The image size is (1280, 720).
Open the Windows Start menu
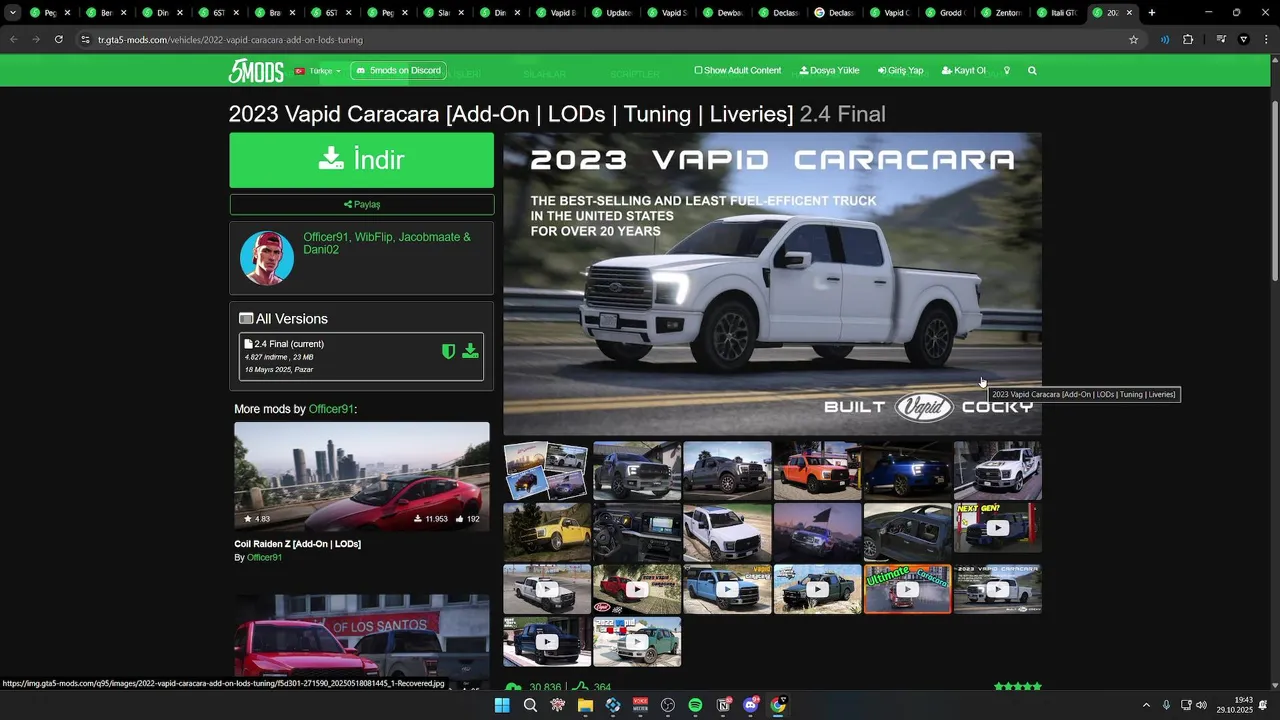[502, 705]
